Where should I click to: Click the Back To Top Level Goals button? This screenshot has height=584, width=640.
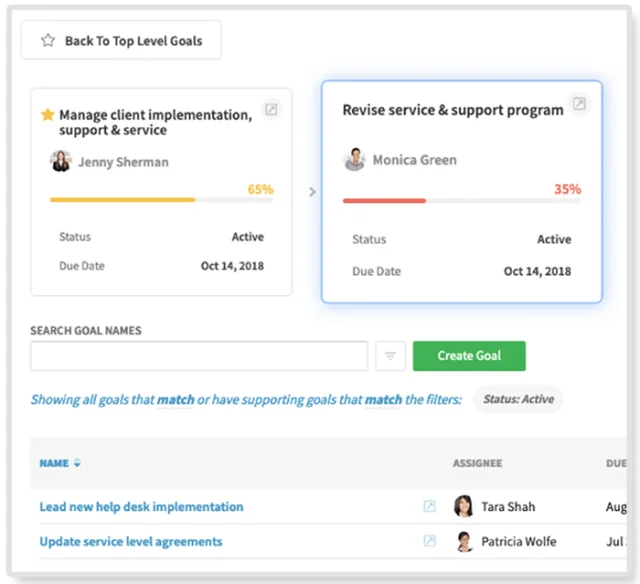pyautogui.click(x=121, y=40)
